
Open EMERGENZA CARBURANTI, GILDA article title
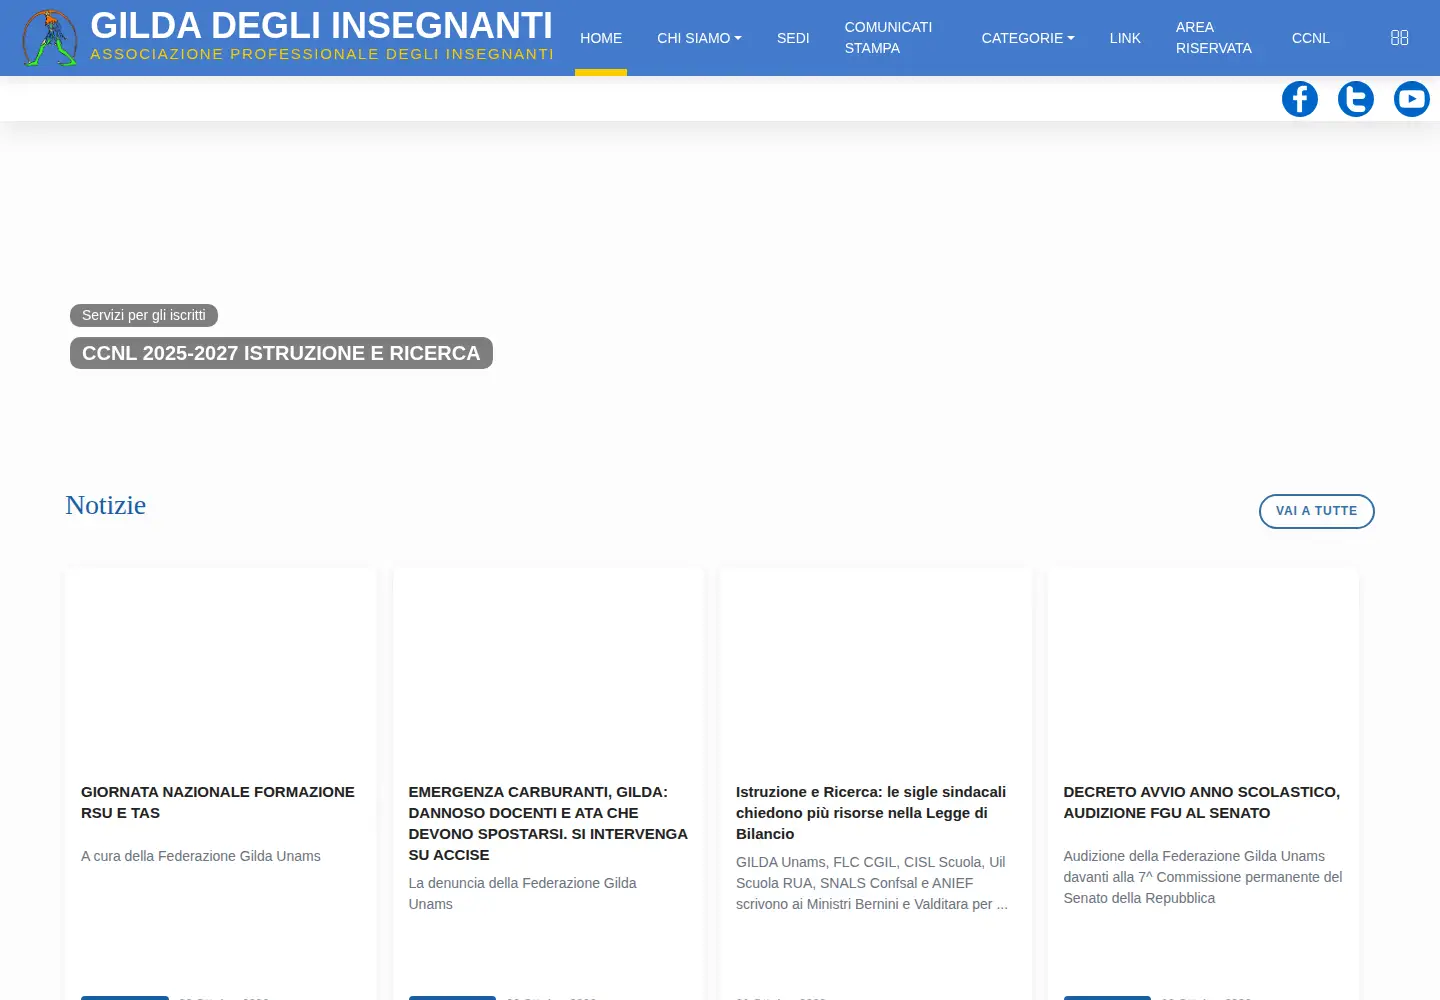pos(548,823)
